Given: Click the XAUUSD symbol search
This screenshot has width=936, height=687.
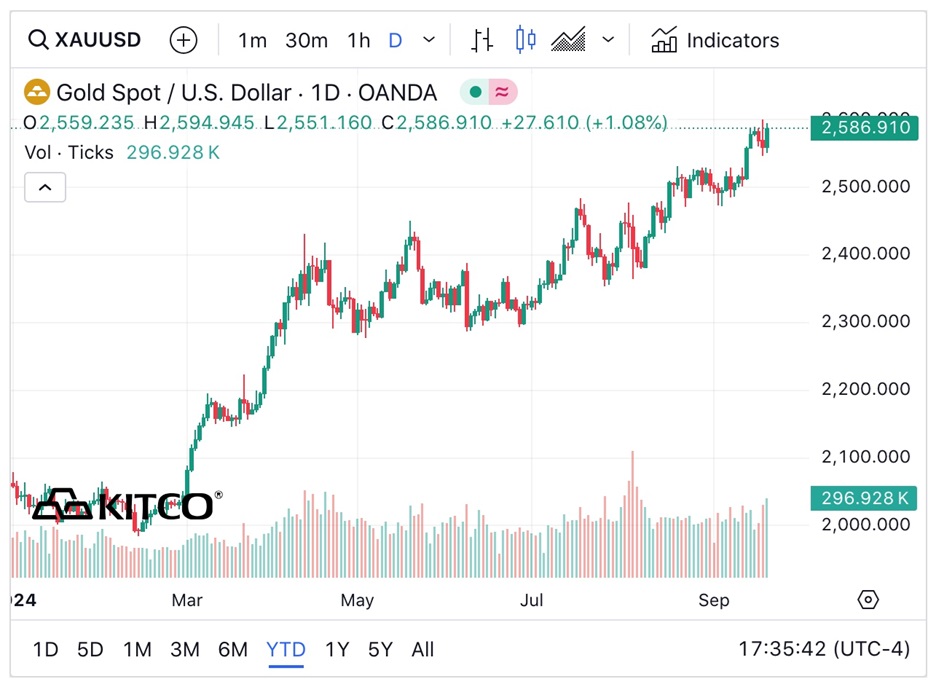Looking at the screenshot, I should (86, 40).
